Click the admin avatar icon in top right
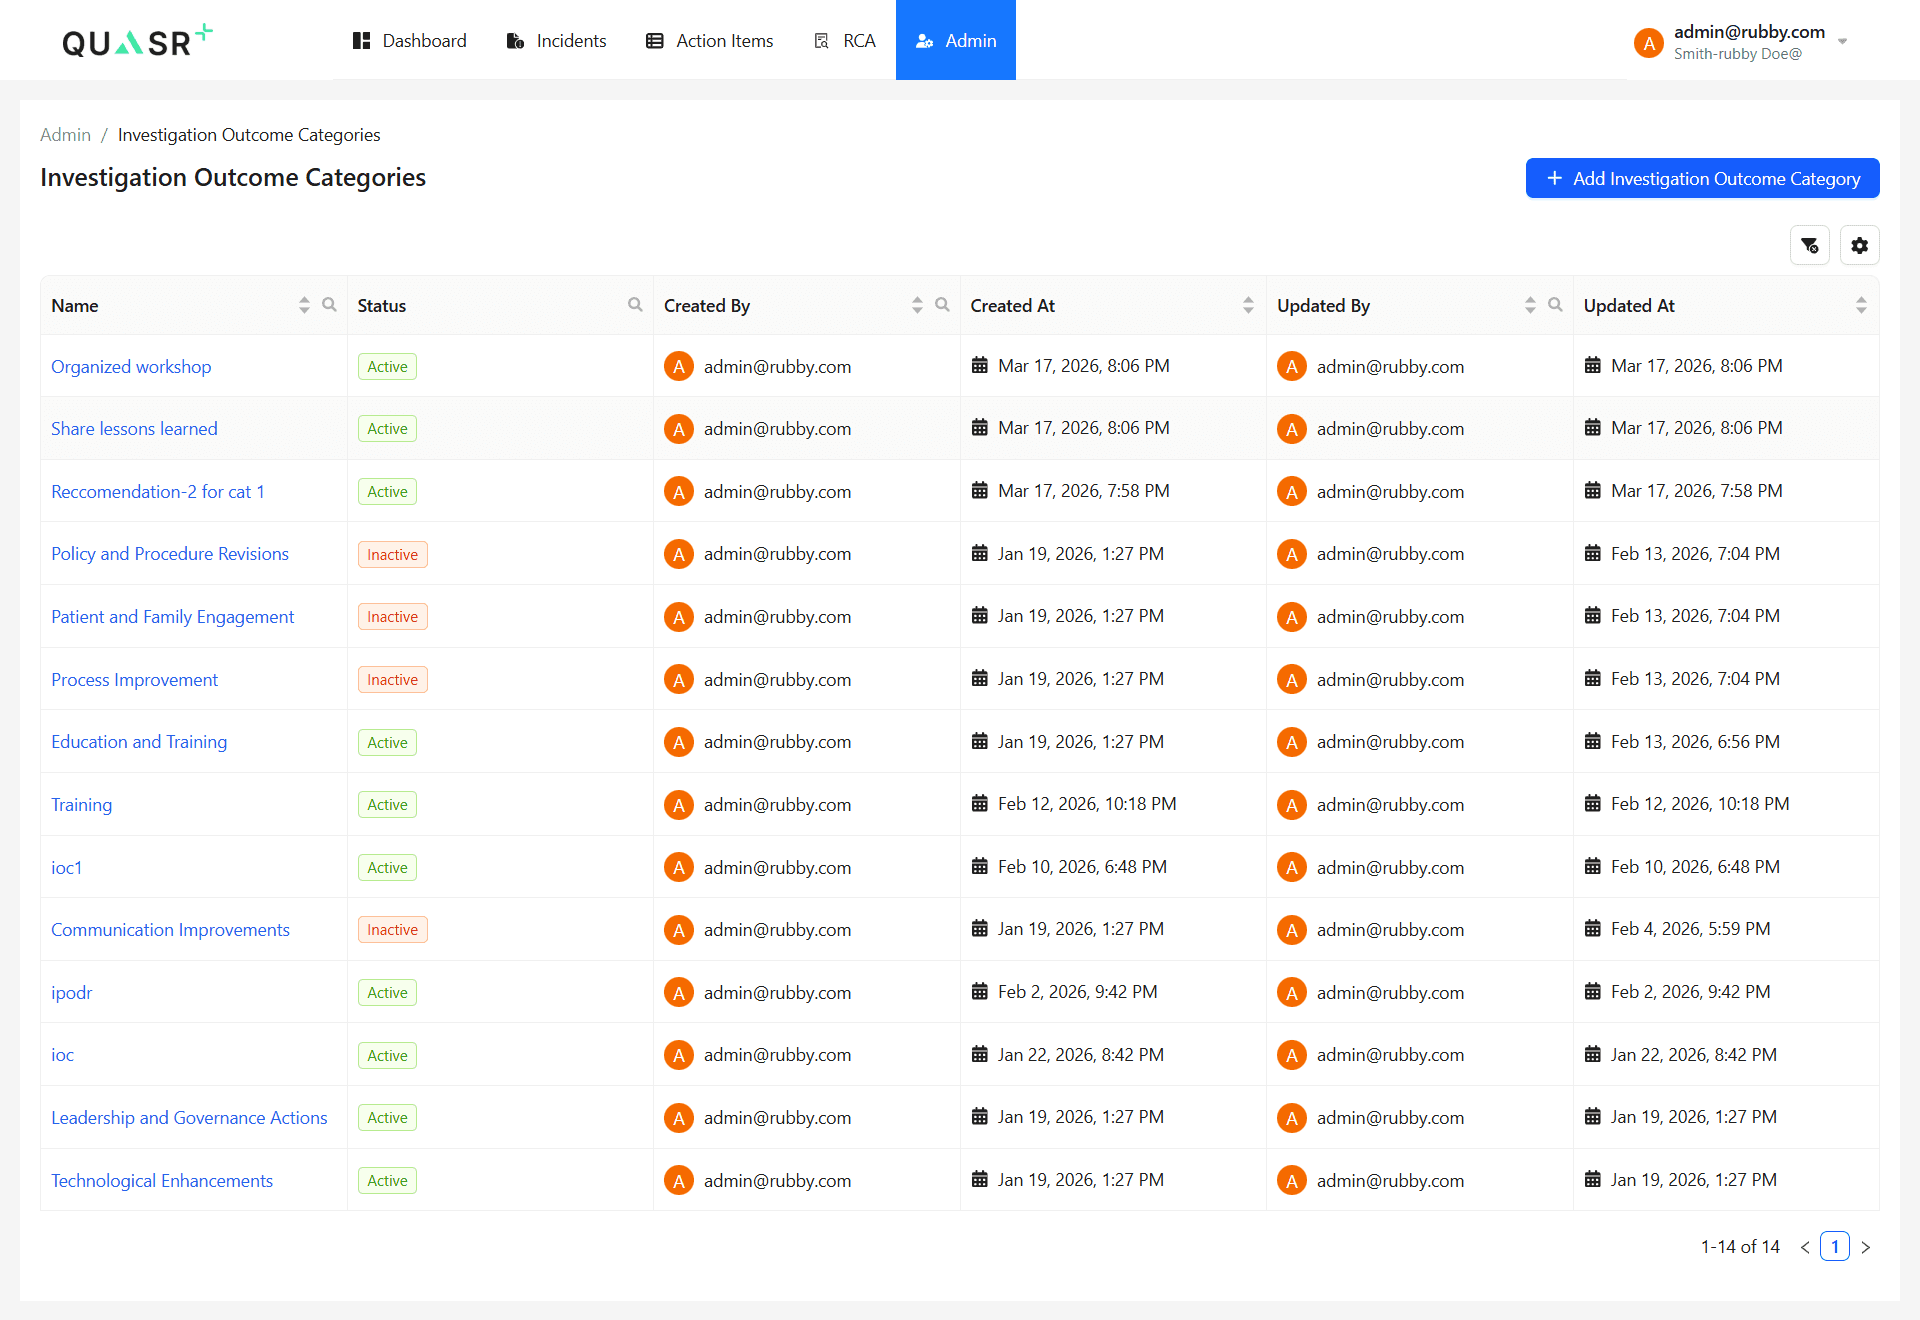Image resolution: width=1920 pixels, height=1320 pixels. (1648, 43)
